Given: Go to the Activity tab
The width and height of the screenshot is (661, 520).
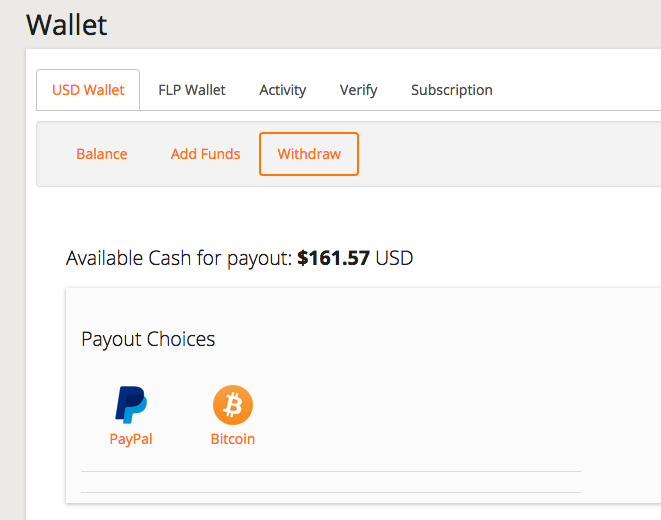Looking at the screenshot, I should click(x=283, y=90).
